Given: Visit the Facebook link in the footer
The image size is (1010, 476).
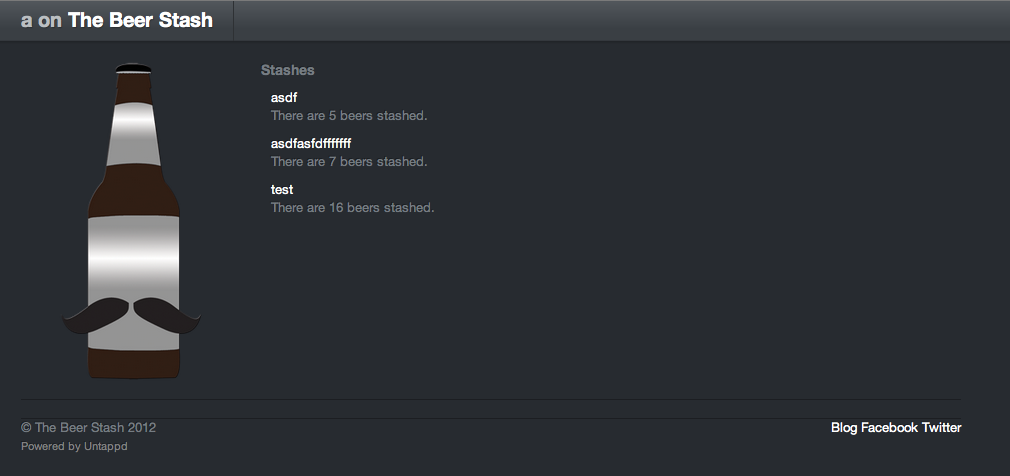Looking at the screenshot, I should 889,428.
